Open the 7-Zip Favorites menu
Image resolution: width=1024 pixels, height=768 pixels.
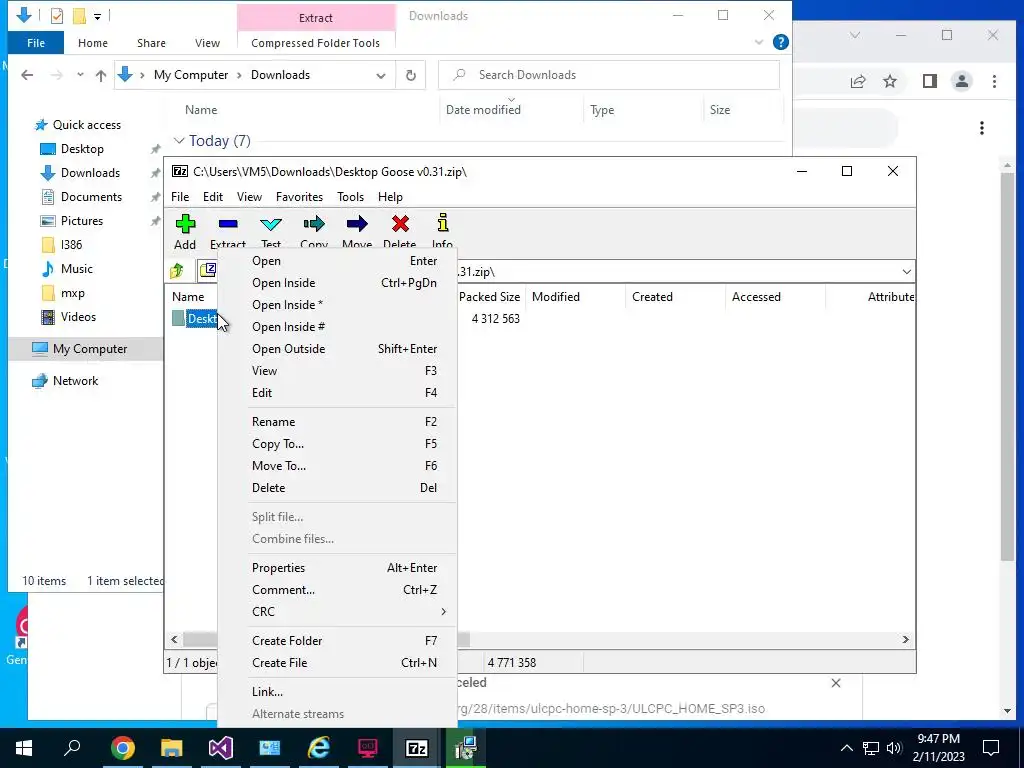300,197
